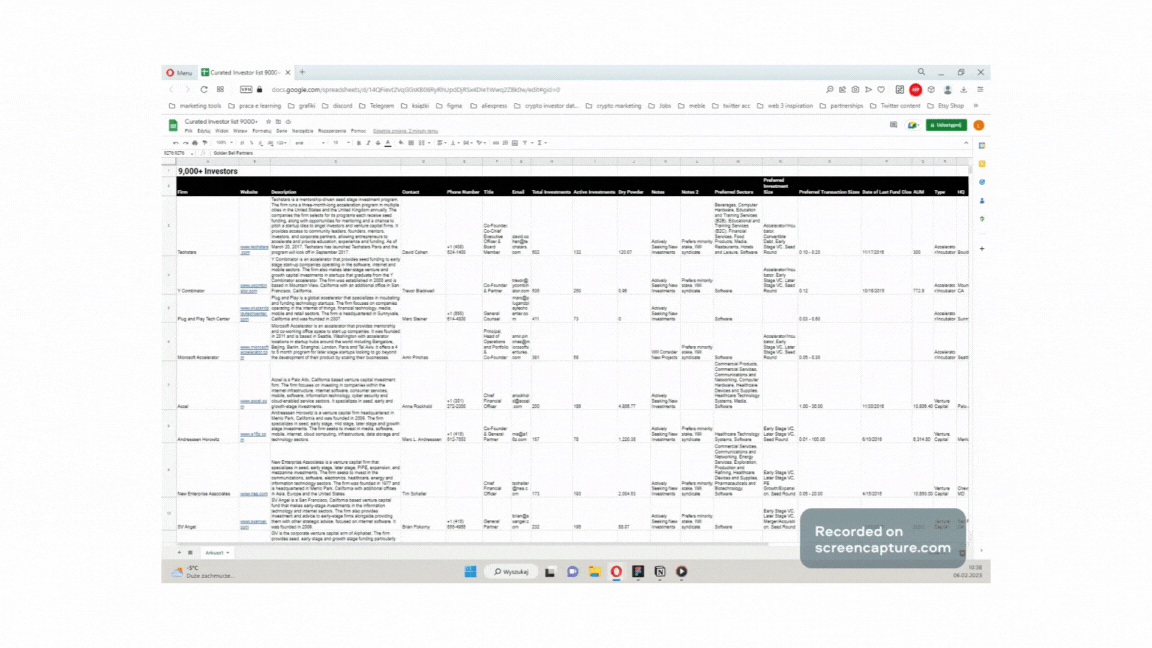Open the Widok menu
This screenshot has height=648, width=1152.
point(221,131)
